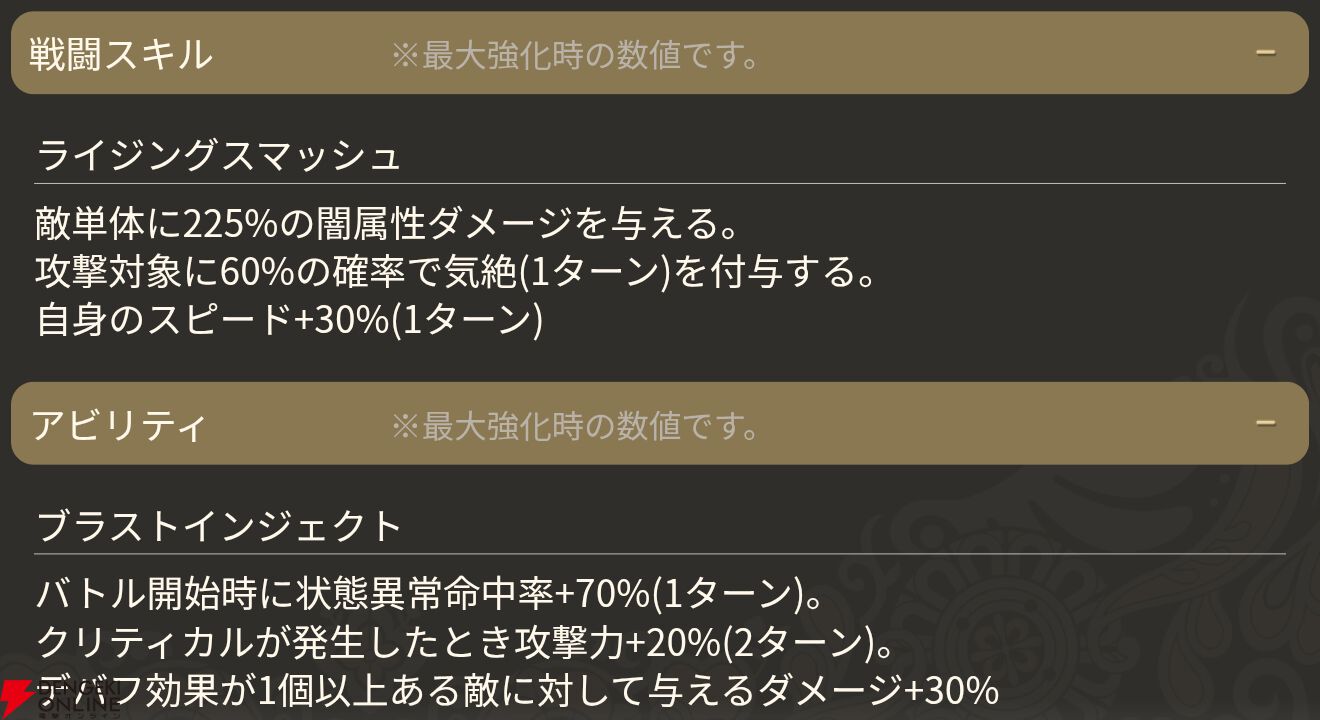Collapse the 戦闘スキル section with minus icon

pos(1266,52)
